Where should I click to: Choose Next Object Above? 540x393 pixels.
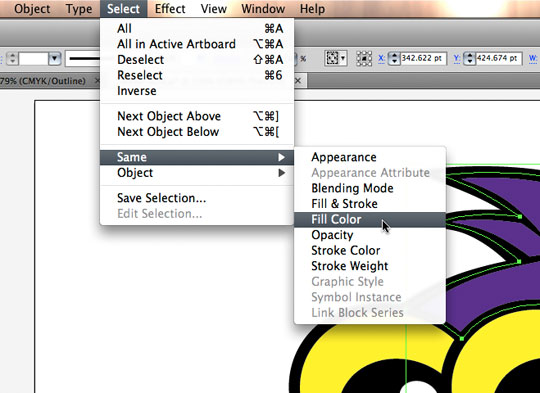197,116
